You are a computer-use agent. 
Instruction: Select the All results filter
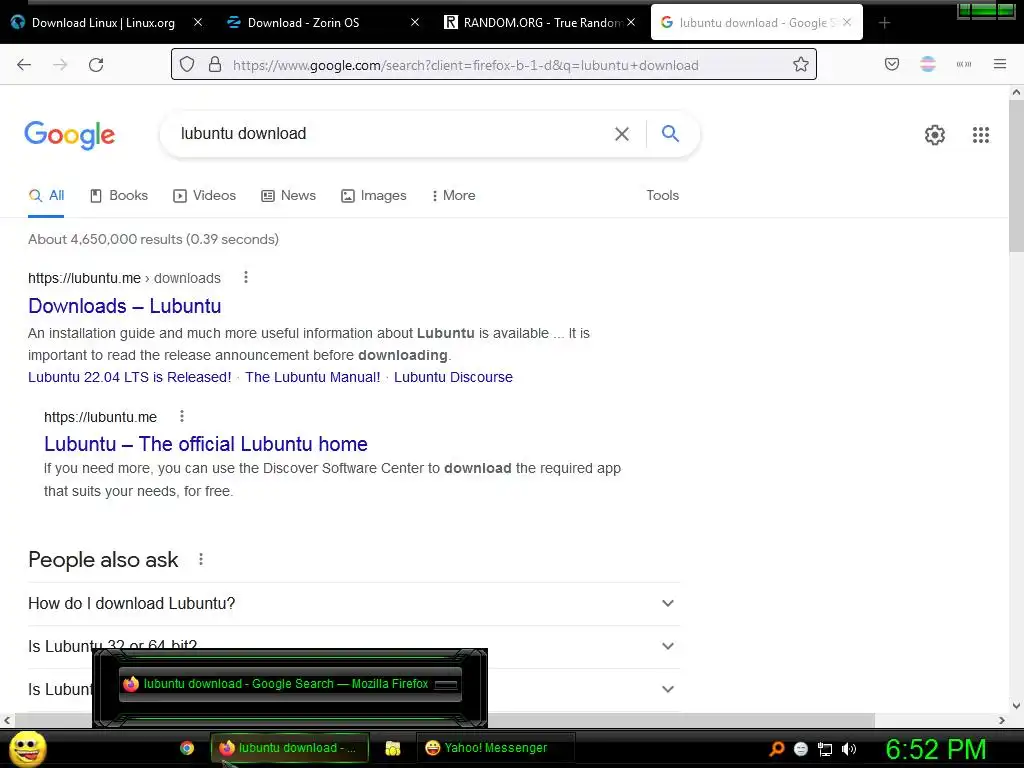(46, 195)
